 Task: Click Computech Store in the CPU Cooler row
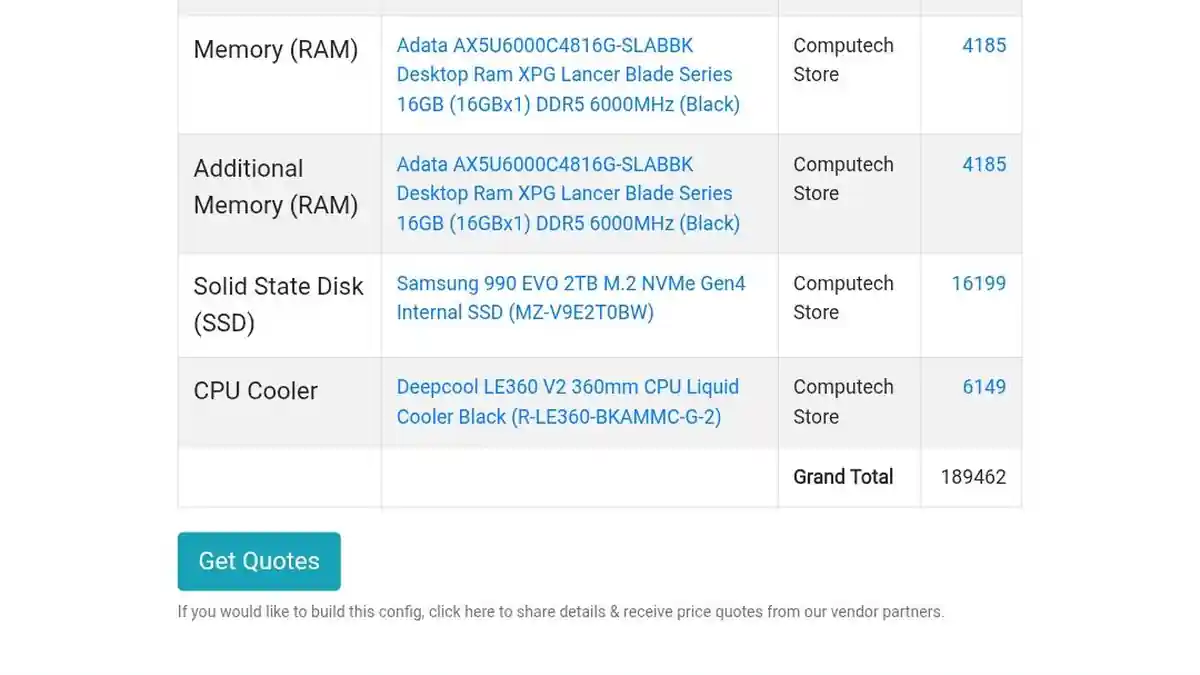843,402
